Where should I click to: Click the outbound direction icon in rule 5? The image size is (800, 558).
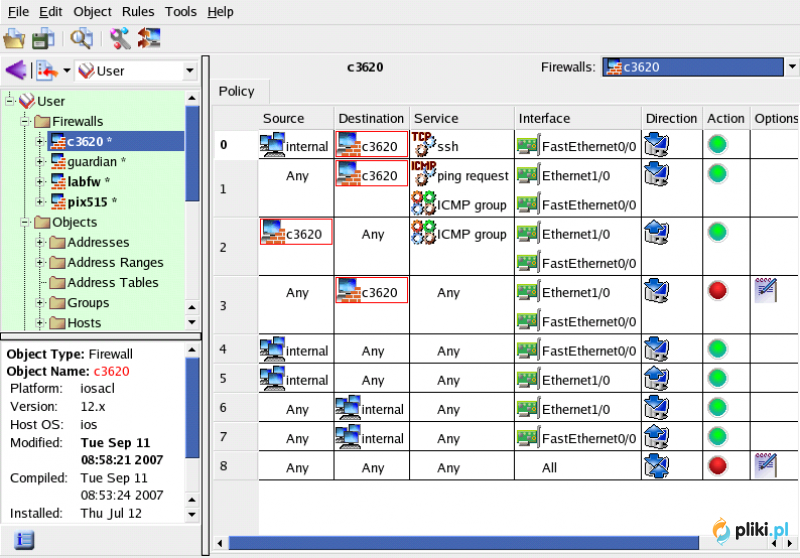click(x=656, y=378)
